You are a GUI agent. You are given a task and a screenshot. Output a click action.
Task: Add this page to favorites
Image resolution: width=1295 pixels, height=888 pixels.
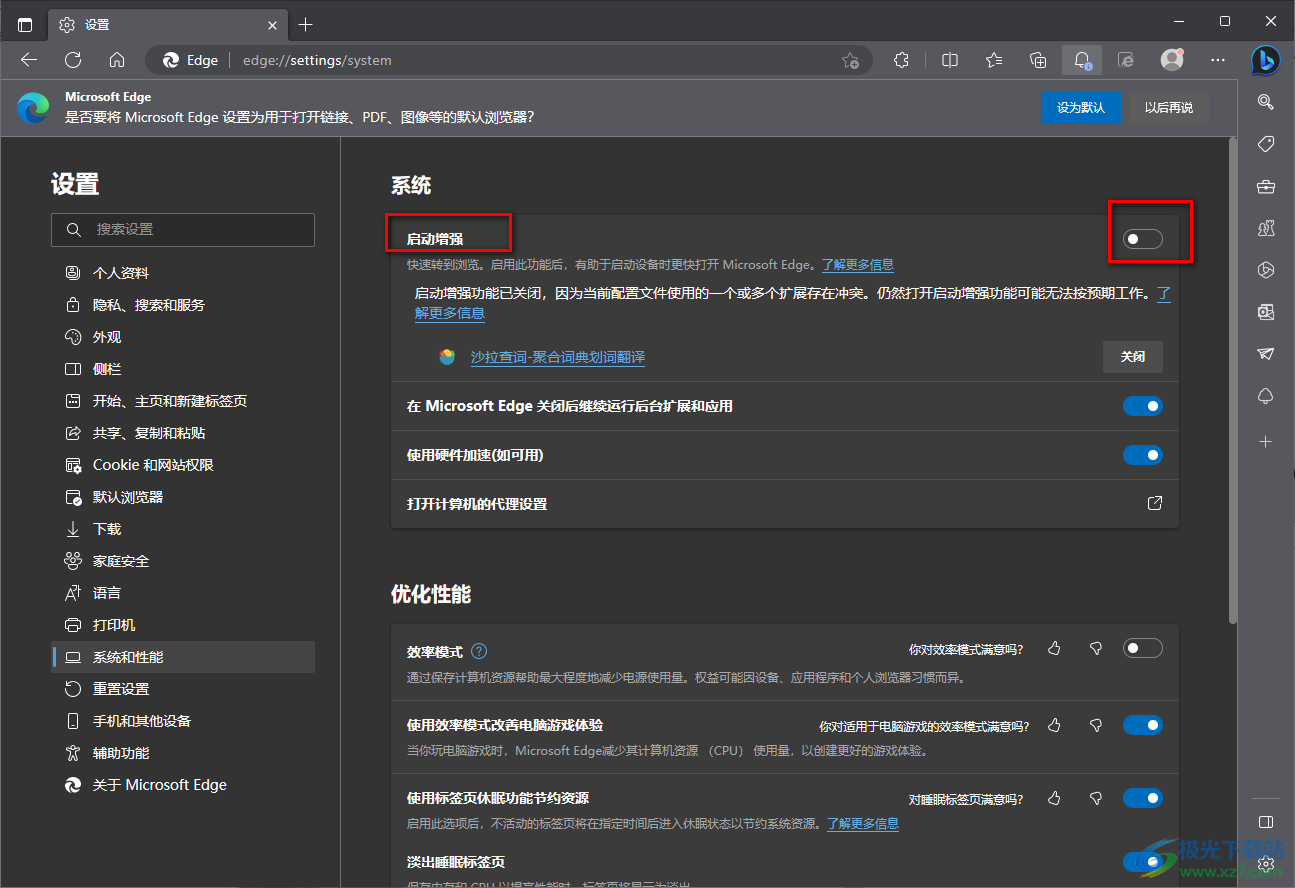click(850, 60)
